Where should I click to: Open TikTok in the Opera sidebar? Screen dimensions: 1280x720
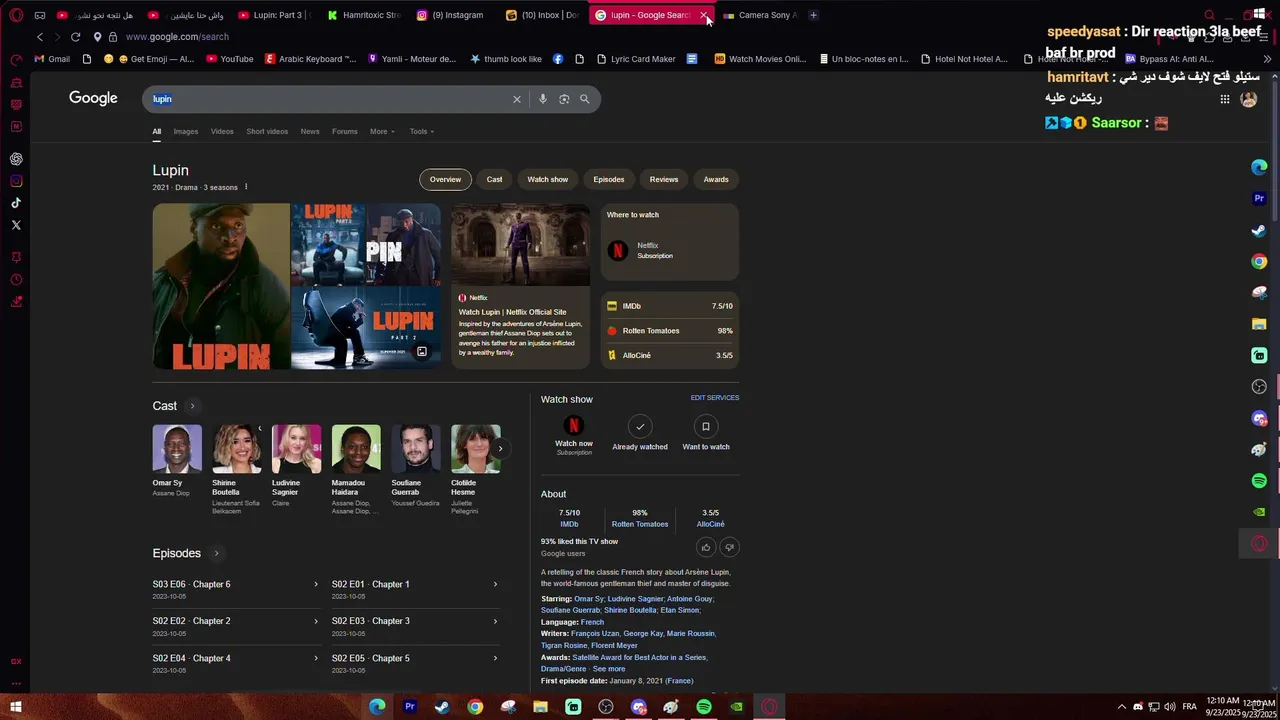click(x=16, y=203)
